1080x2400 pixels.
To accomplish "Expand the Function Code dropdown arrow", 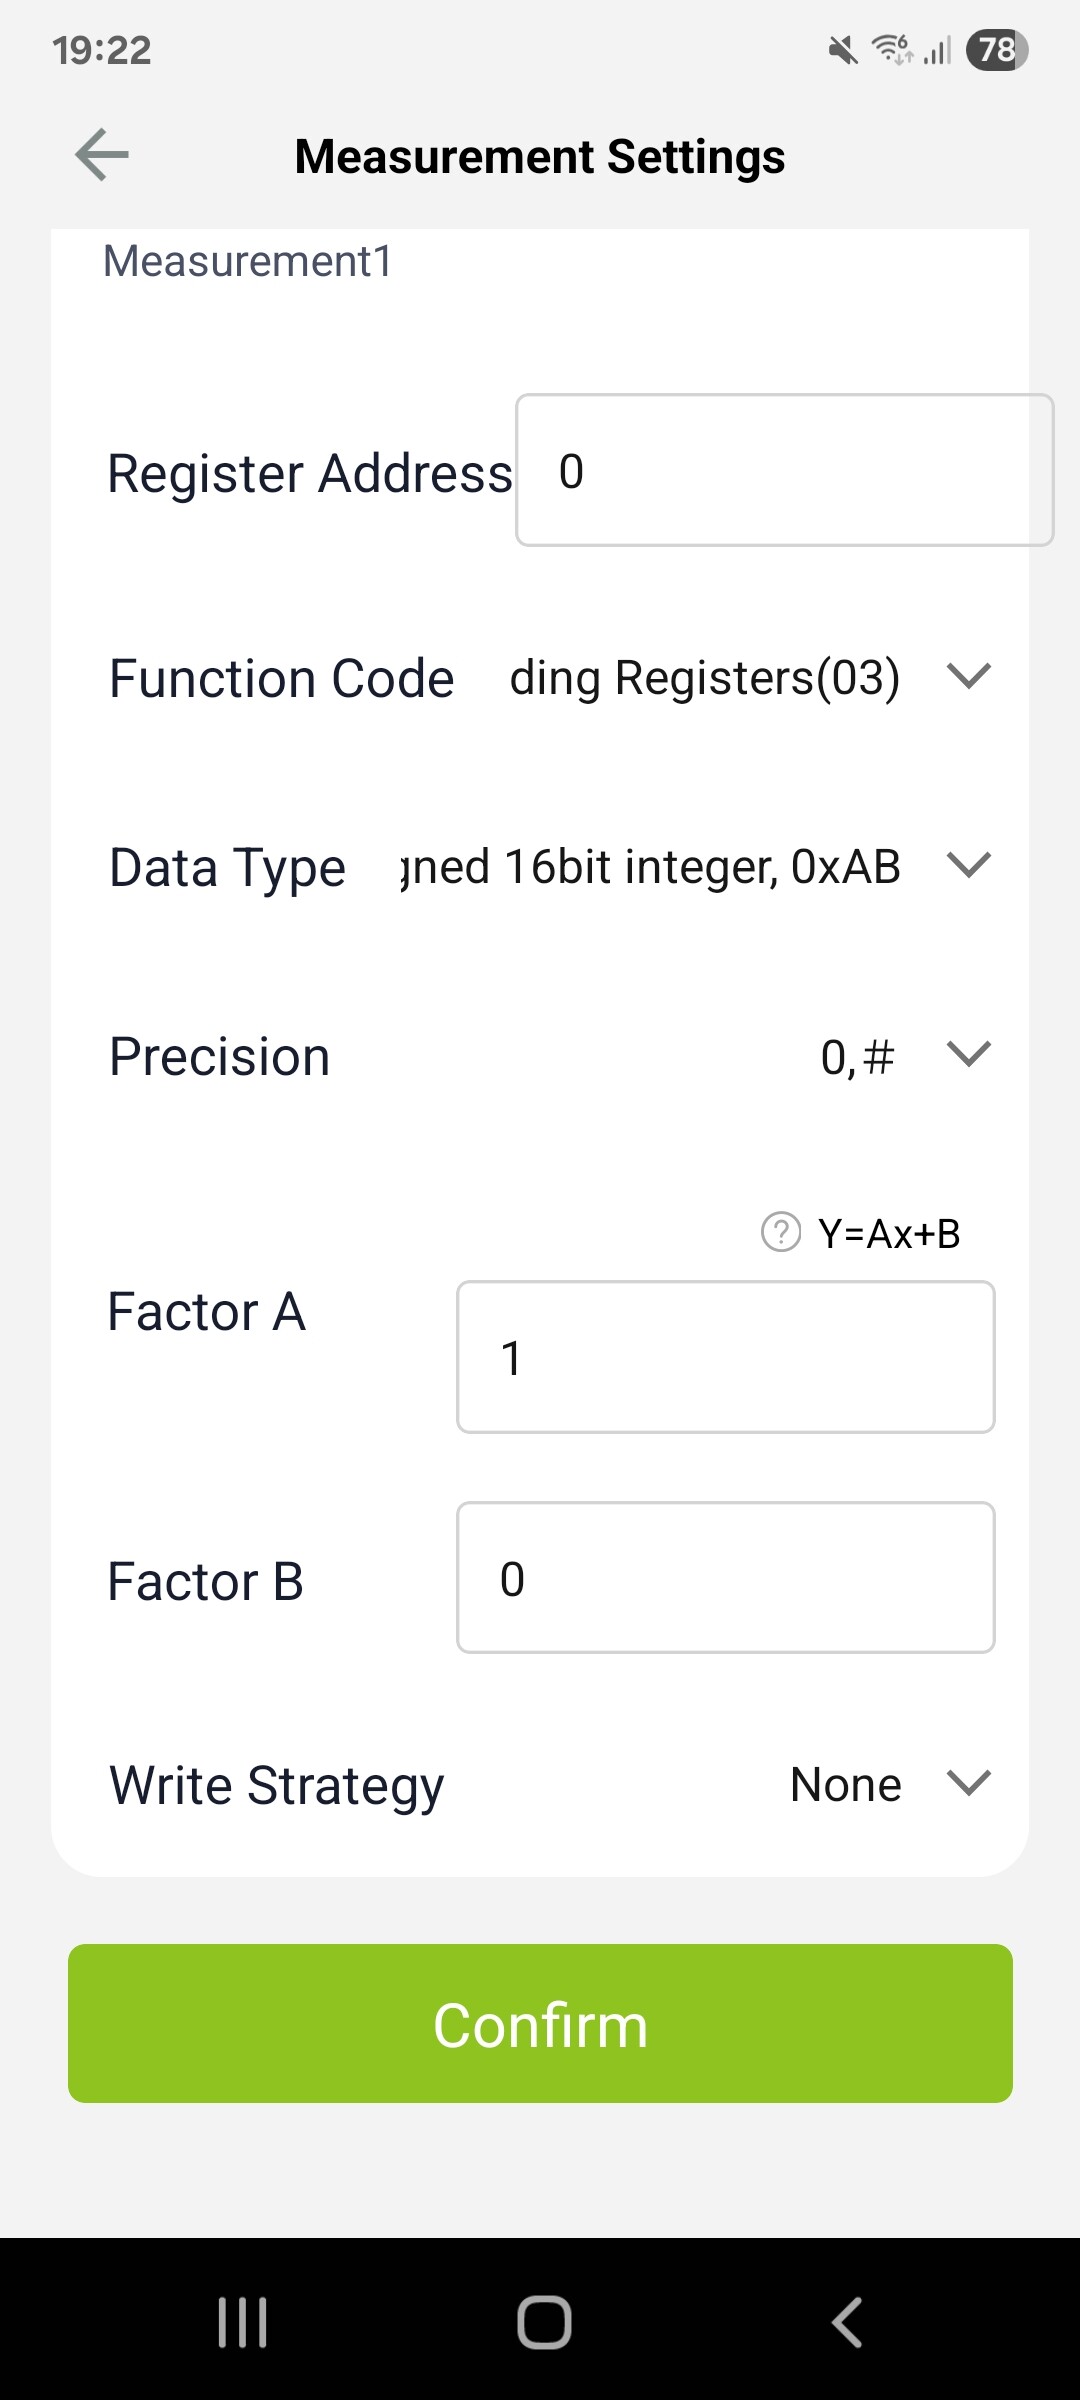I will click(x=968, y=676).
